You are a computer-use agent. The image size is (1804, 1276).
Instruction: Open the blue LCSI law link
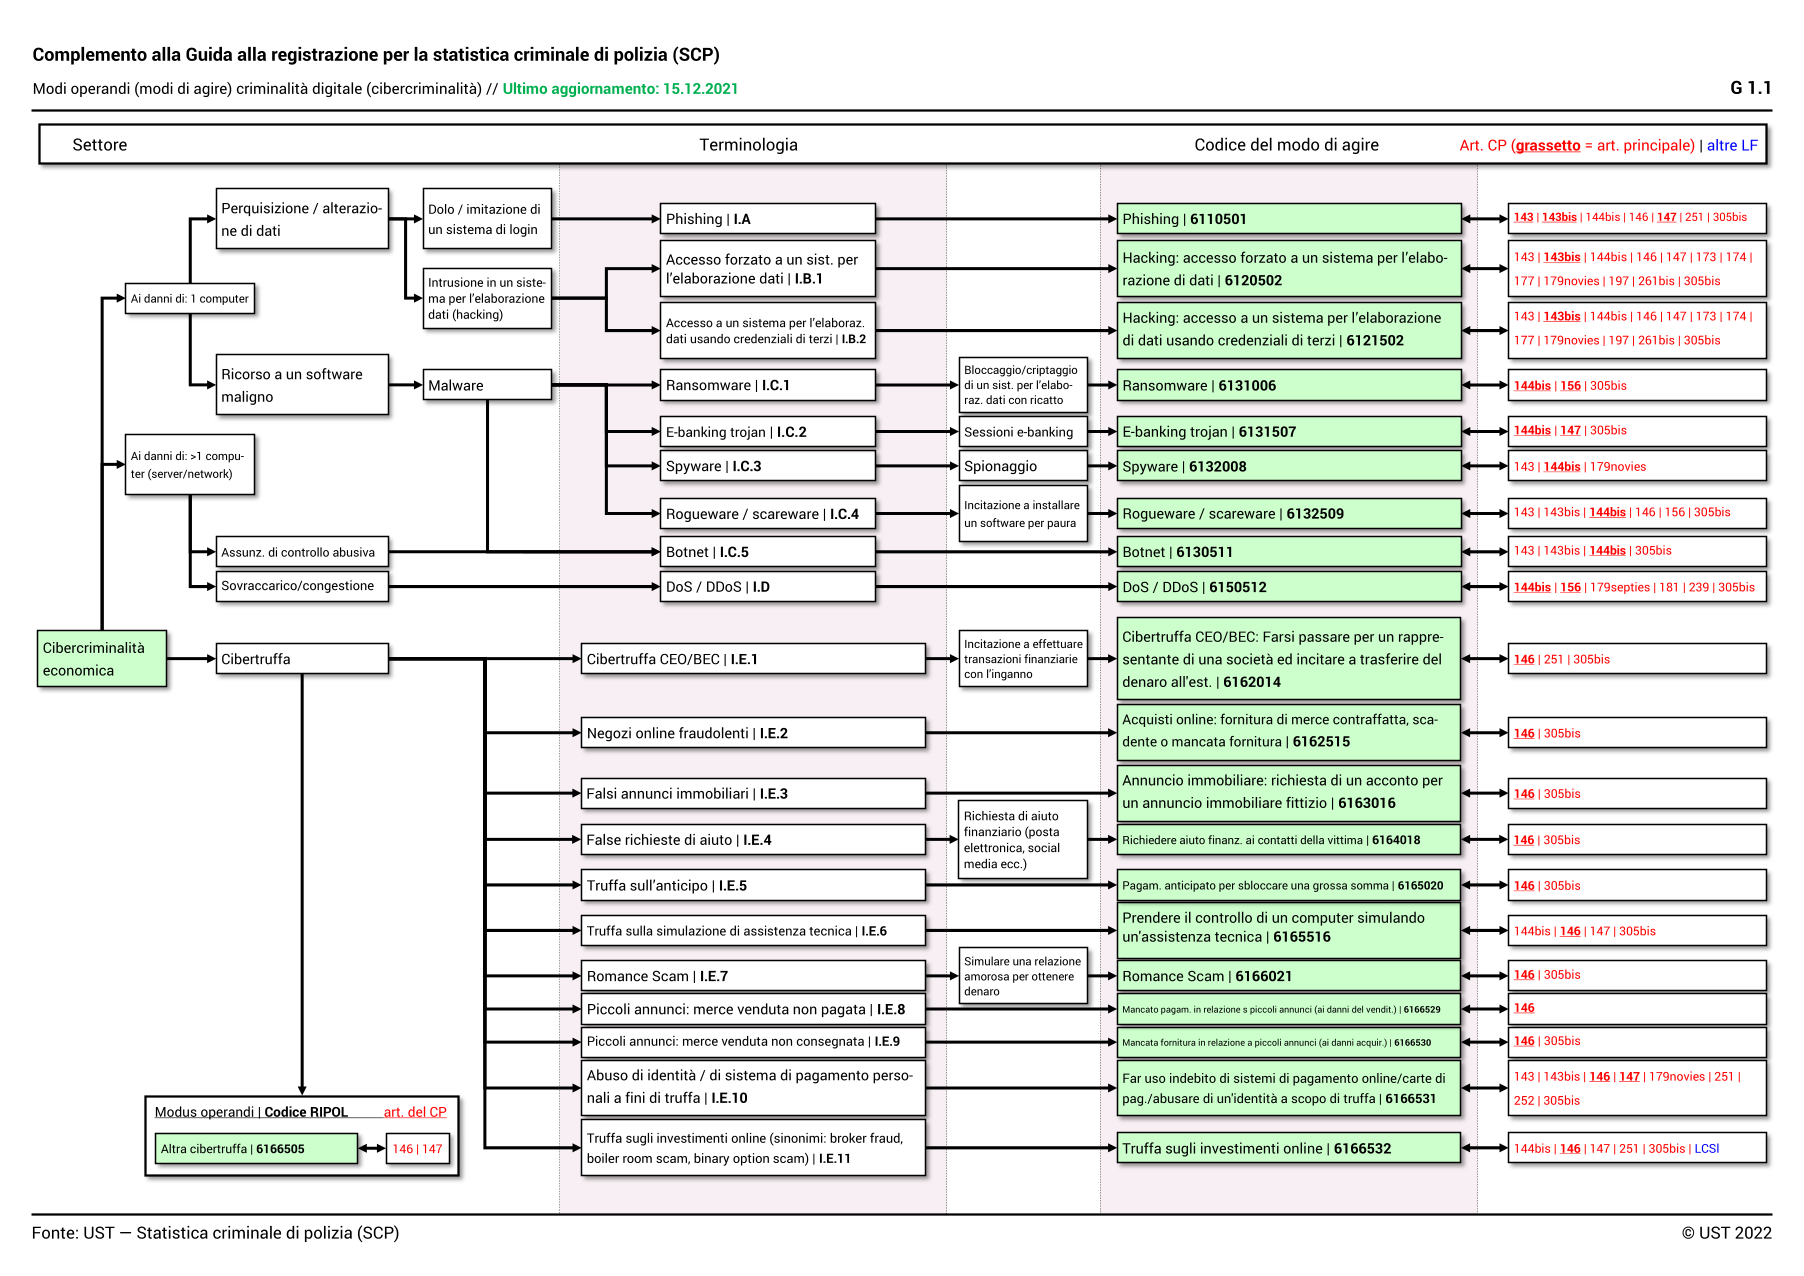(x=1706, y=1149)
